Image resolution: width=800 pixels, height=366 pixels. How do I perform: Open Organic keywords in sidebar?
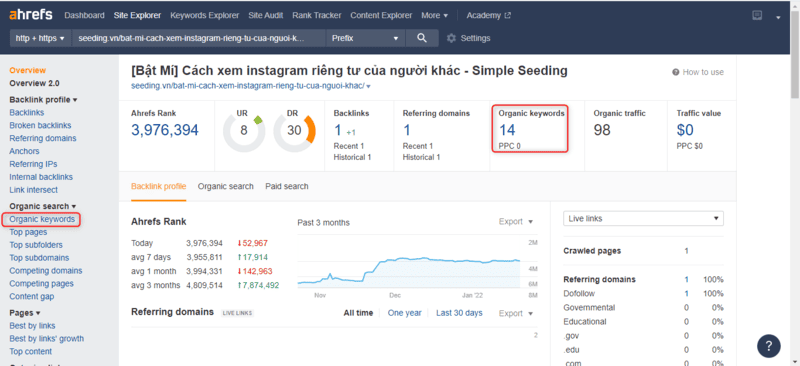tap(42, 219)
